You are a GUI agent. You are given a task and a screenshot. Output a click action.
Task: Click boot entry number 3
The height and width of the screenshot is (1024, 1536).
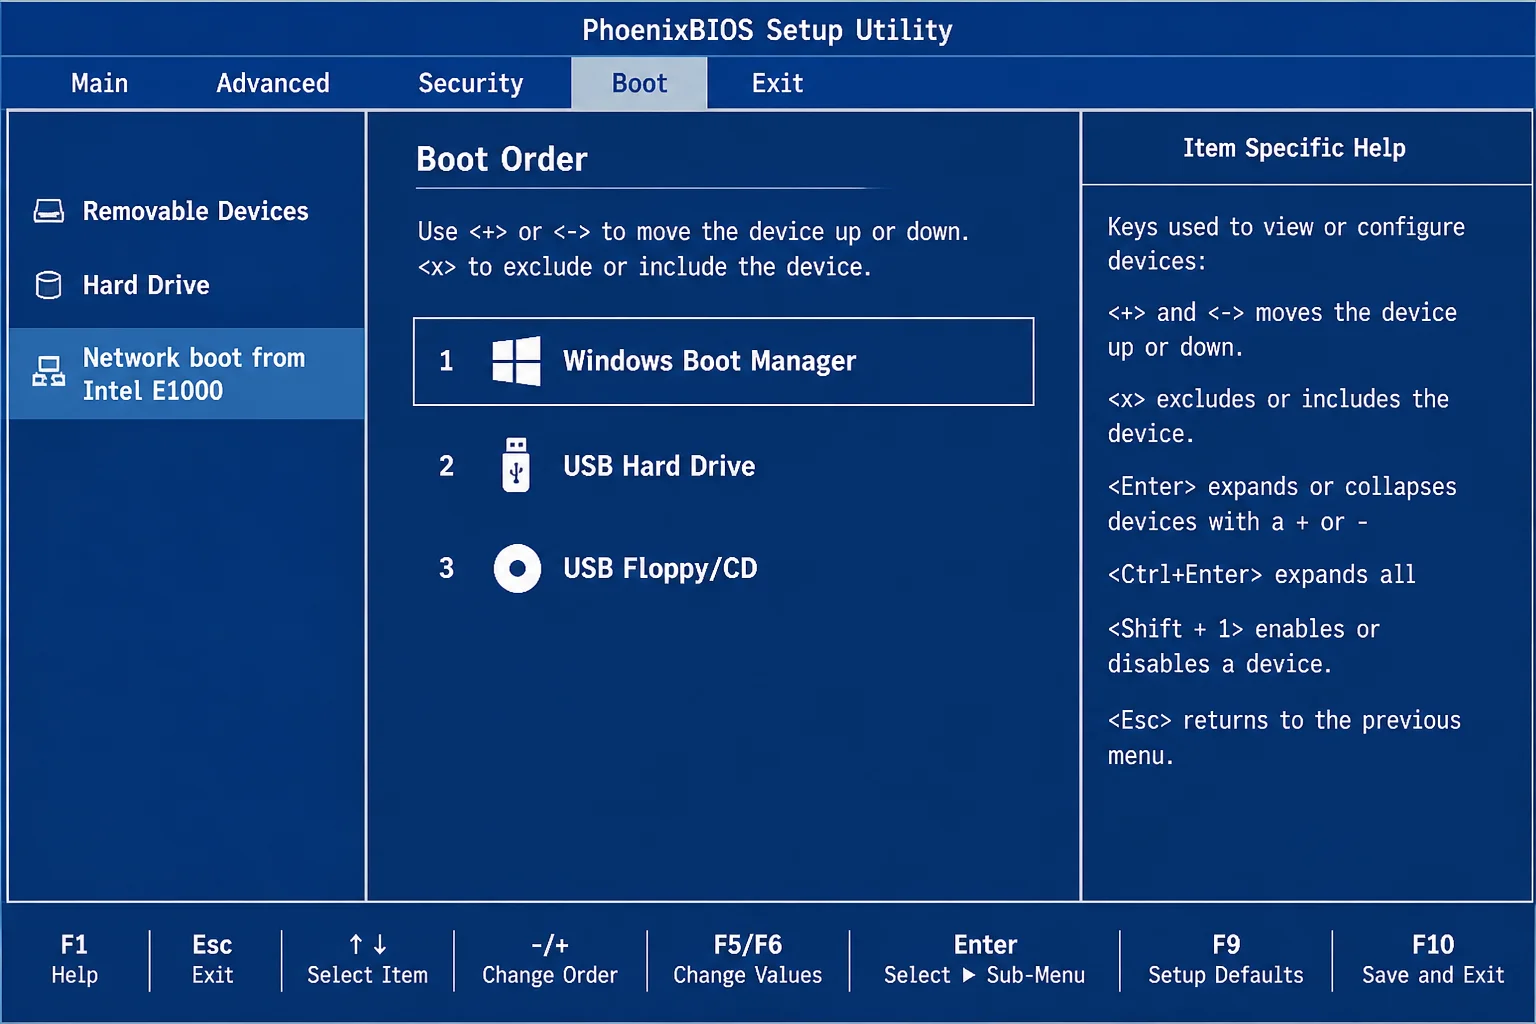(446, 568)
